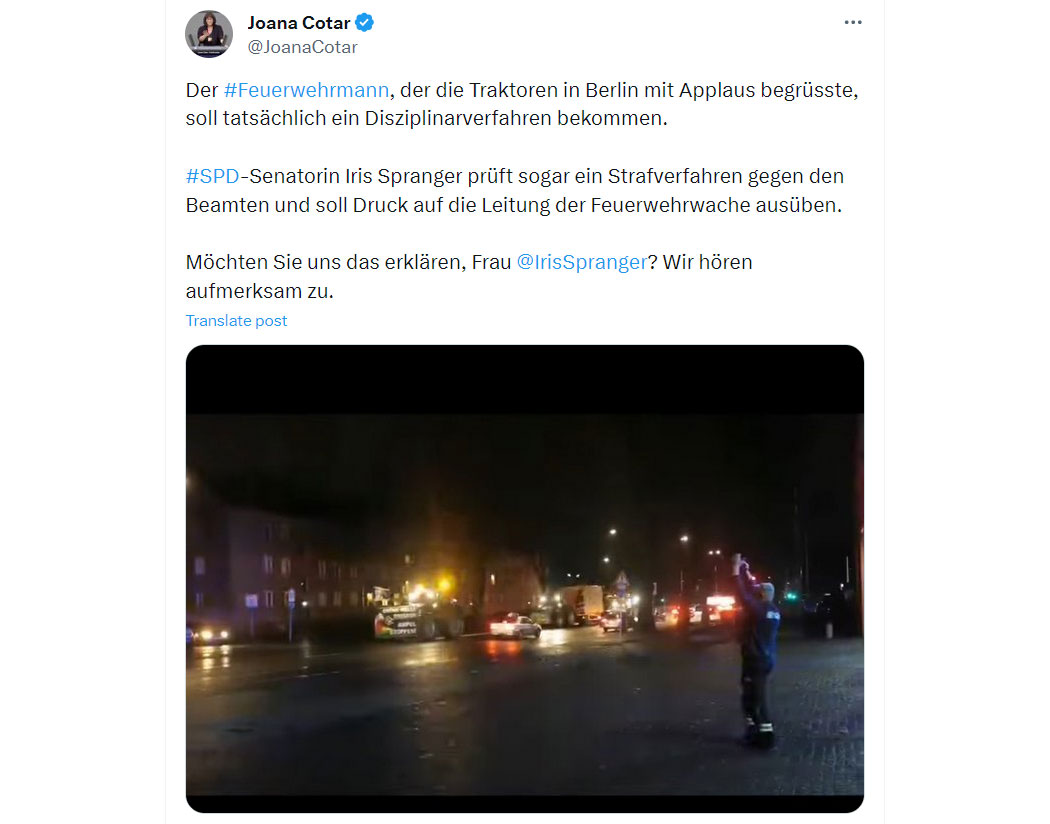
Task: Follow the #Feuerwehrmann hashtag
Action: point(306,90)
